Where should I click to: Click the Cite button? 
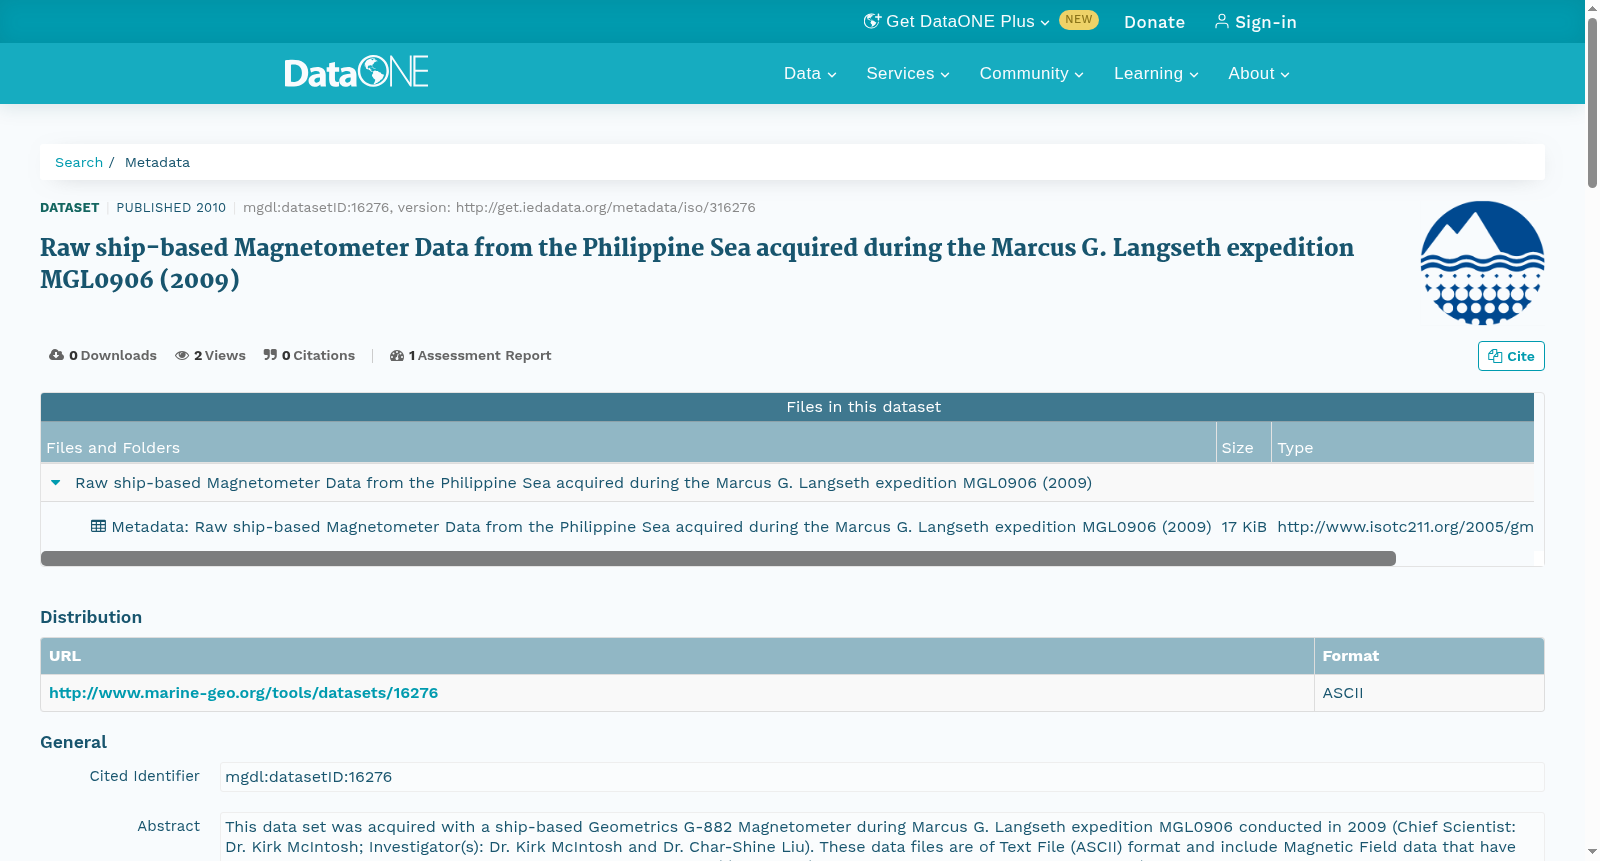coord(1511,356)
